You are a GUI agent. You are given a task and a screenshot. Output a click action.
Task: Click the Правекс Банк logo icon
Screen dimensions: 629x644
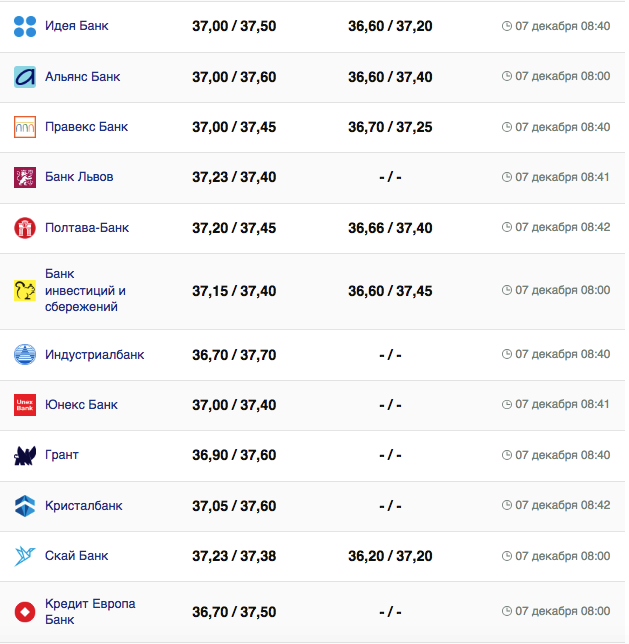pyautogui.click(x=25, y=127)
